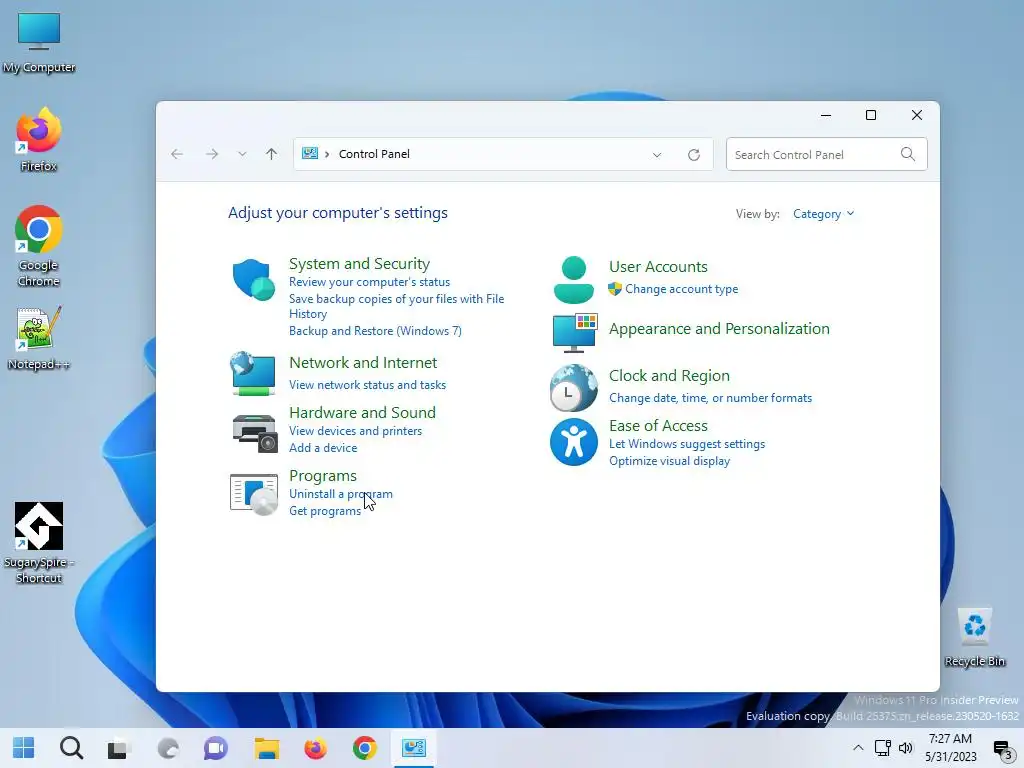This screenshot has width=1024, height=768.
Task: Click Change account type
Action: click(681, 289)
